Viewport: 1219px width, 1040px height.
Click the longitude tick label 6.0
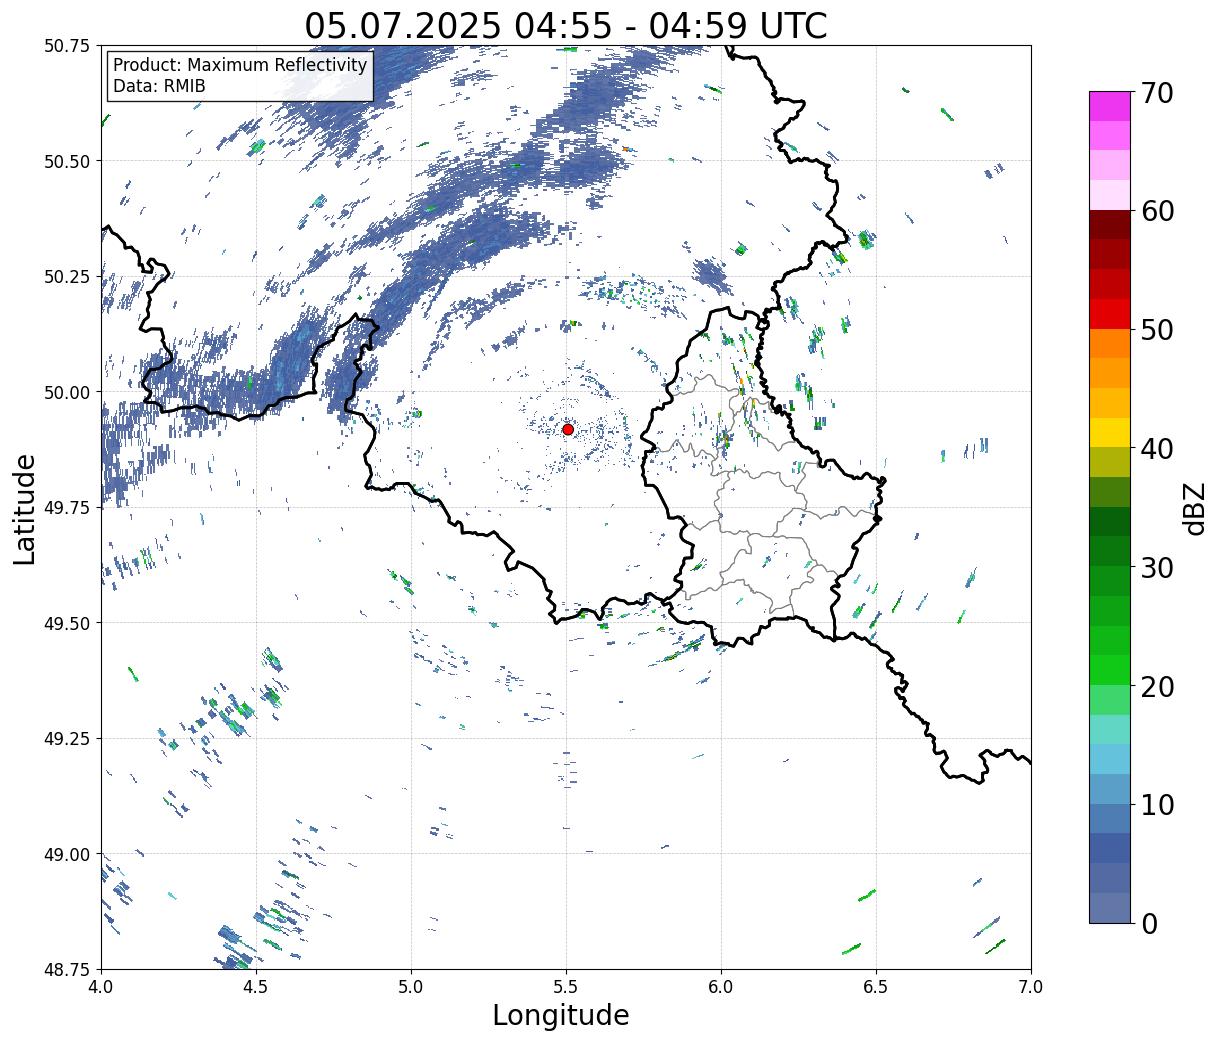point(721,986)
